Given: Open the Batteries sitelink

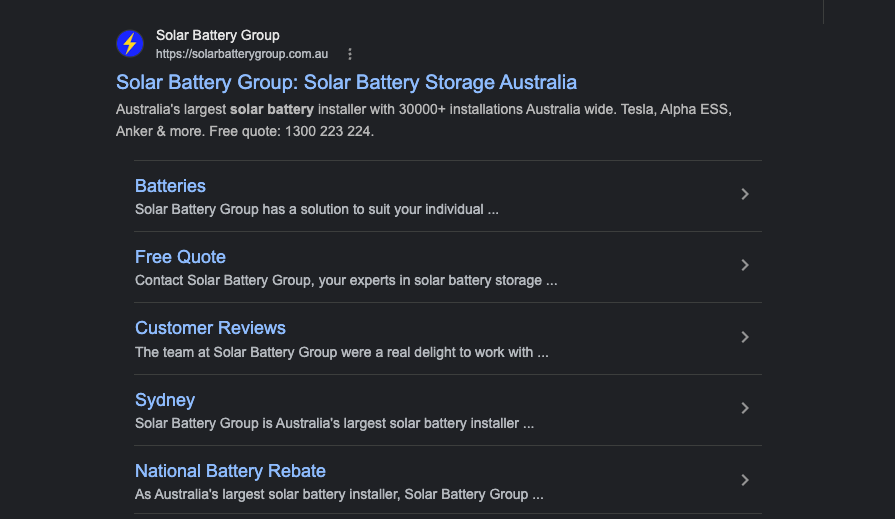Looking at the screenshot, I should coord(170,186).
